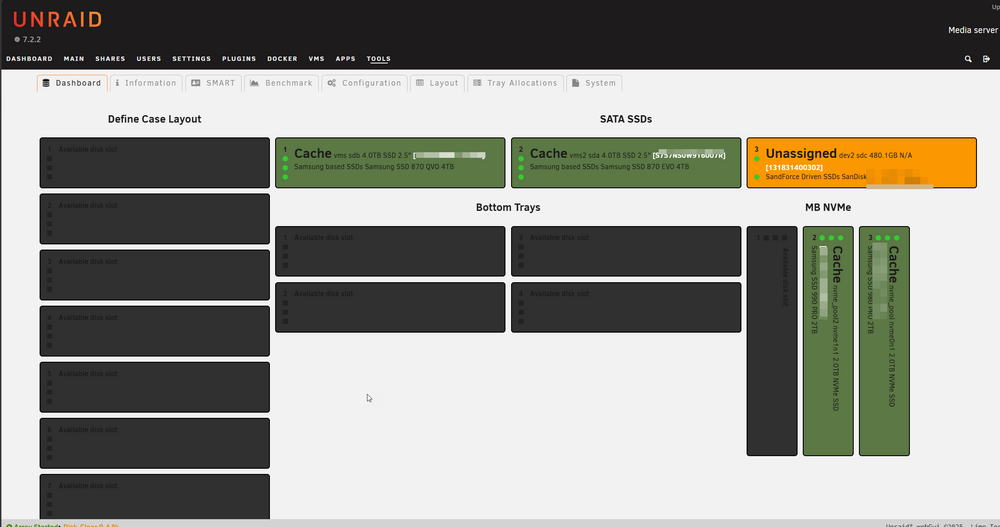The height and width of the screenshot is (527, 1000).
Task: Open the USERS menu
Action: tap(149, 59)
